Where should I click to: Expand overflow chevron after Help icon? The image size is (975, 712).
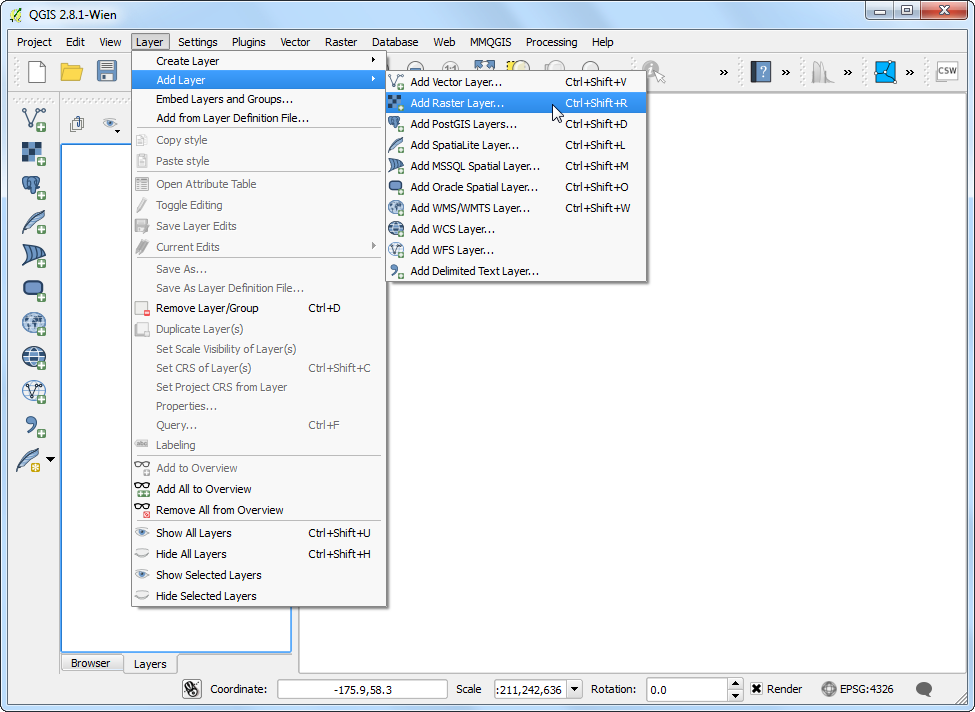coord(786,72)
